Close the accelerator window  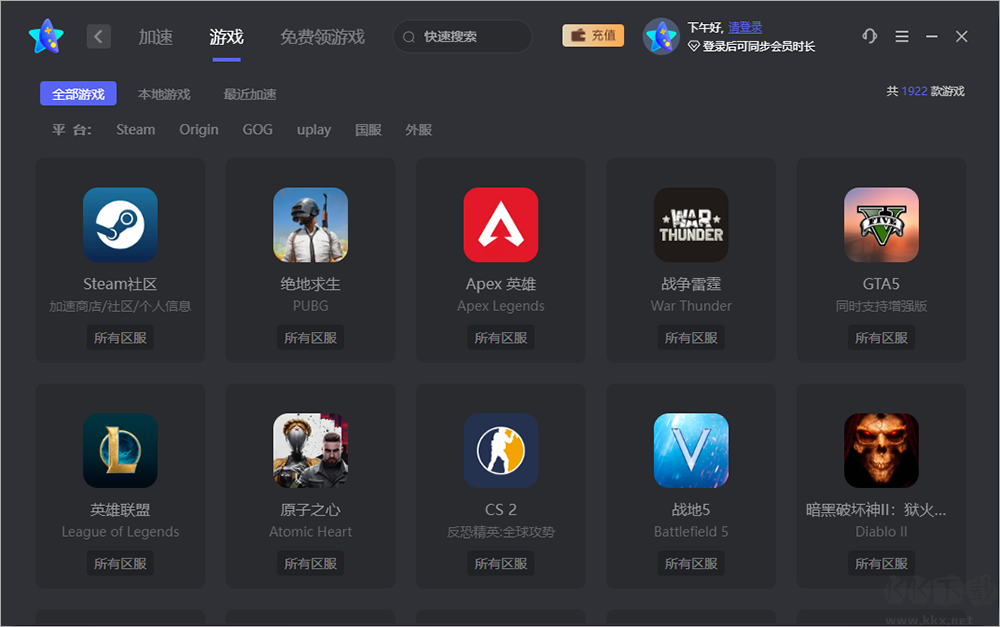(x=962, y=36)
